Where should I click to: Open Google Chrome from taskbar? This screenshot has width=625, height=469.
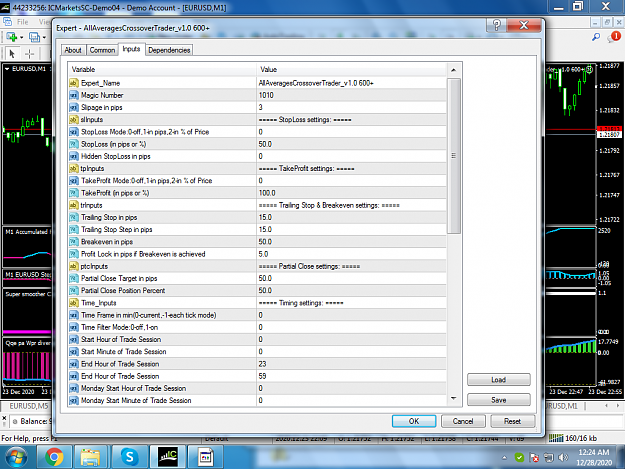point(54,457)
